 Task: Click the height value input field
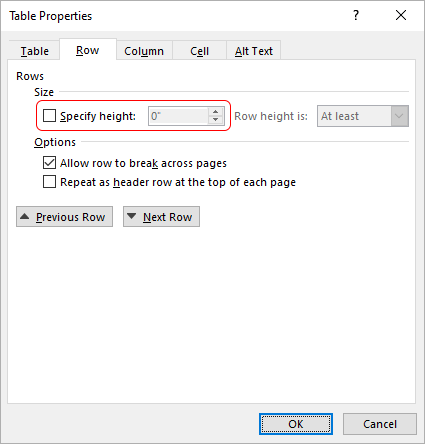pos(179,116)
